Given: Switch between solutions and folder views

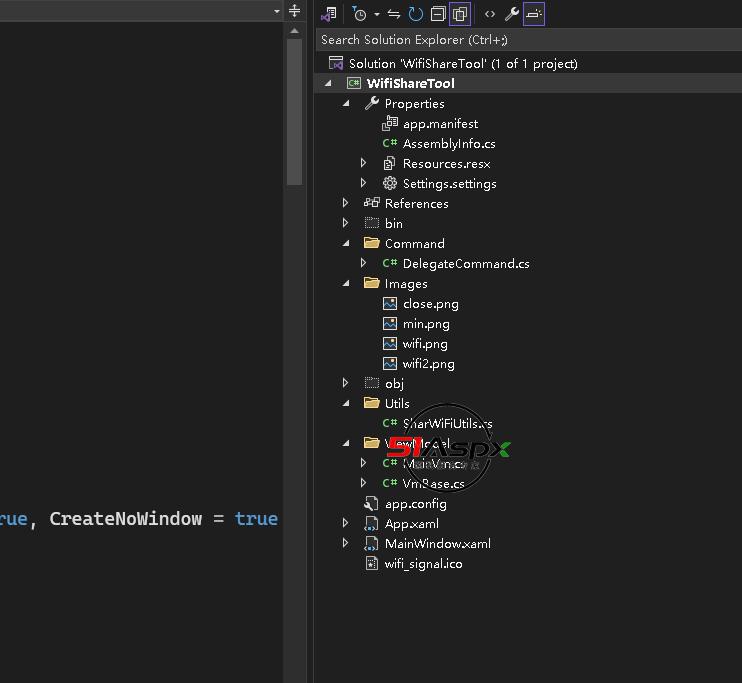Looking at the screenshot, I should [x=328, y=14].
